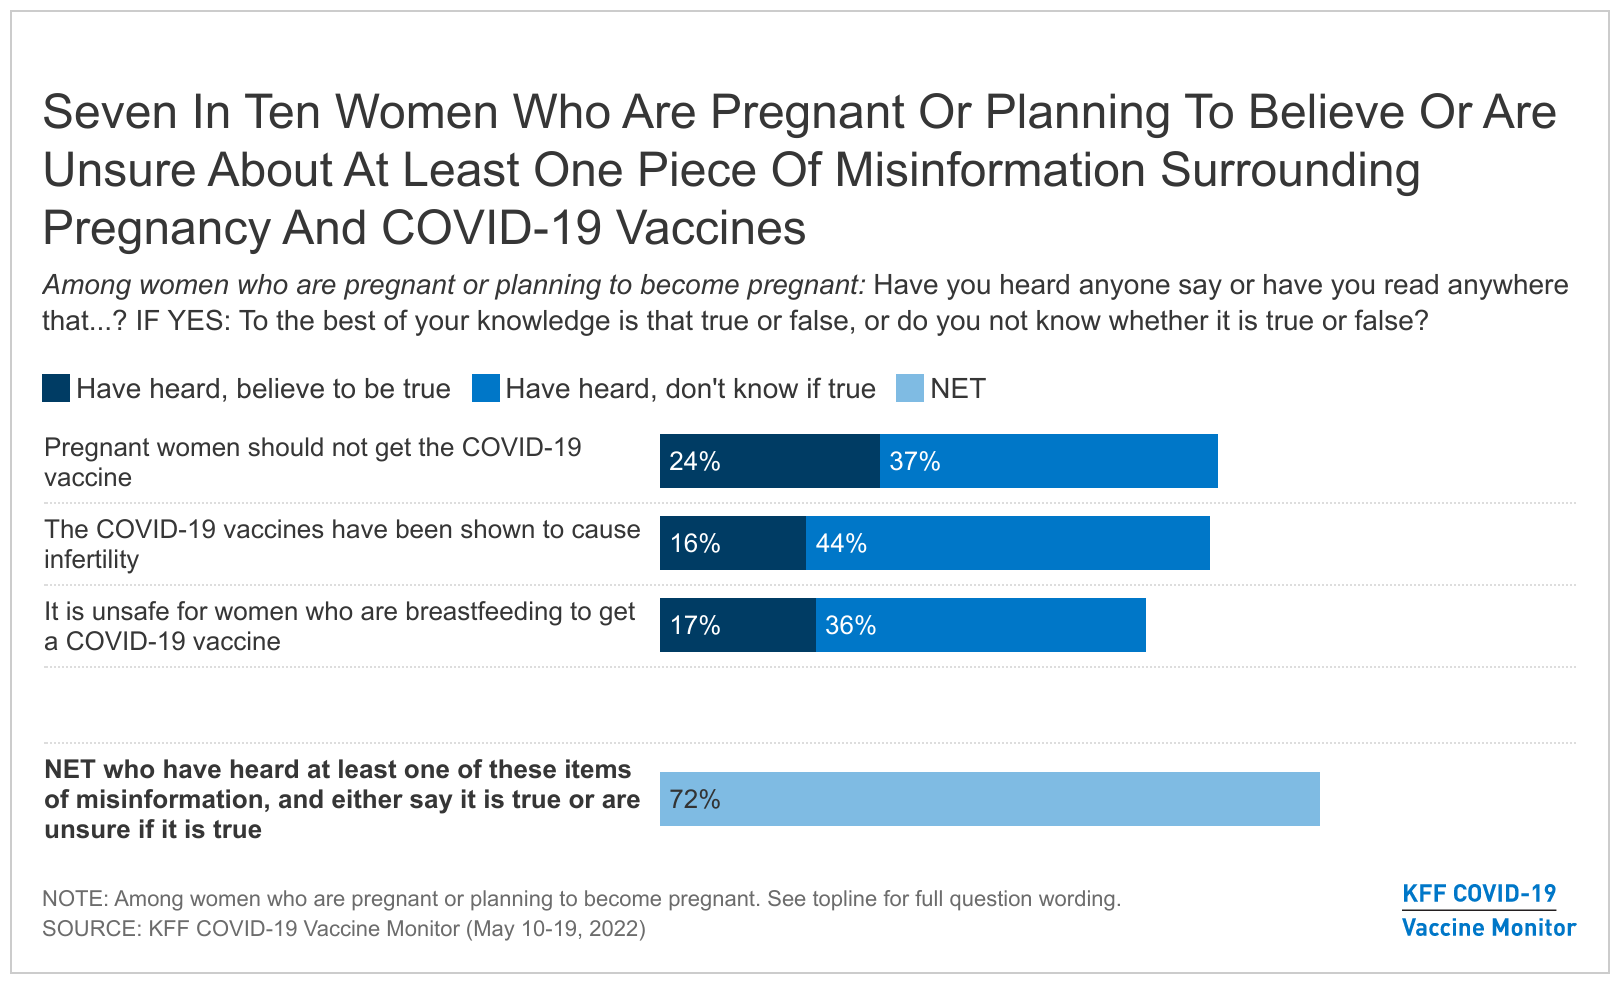Open the KFF COVID-19 Vaccine Monitor logo link
The width and height of the screenshot is (1620, 984).
point(1488,910)
